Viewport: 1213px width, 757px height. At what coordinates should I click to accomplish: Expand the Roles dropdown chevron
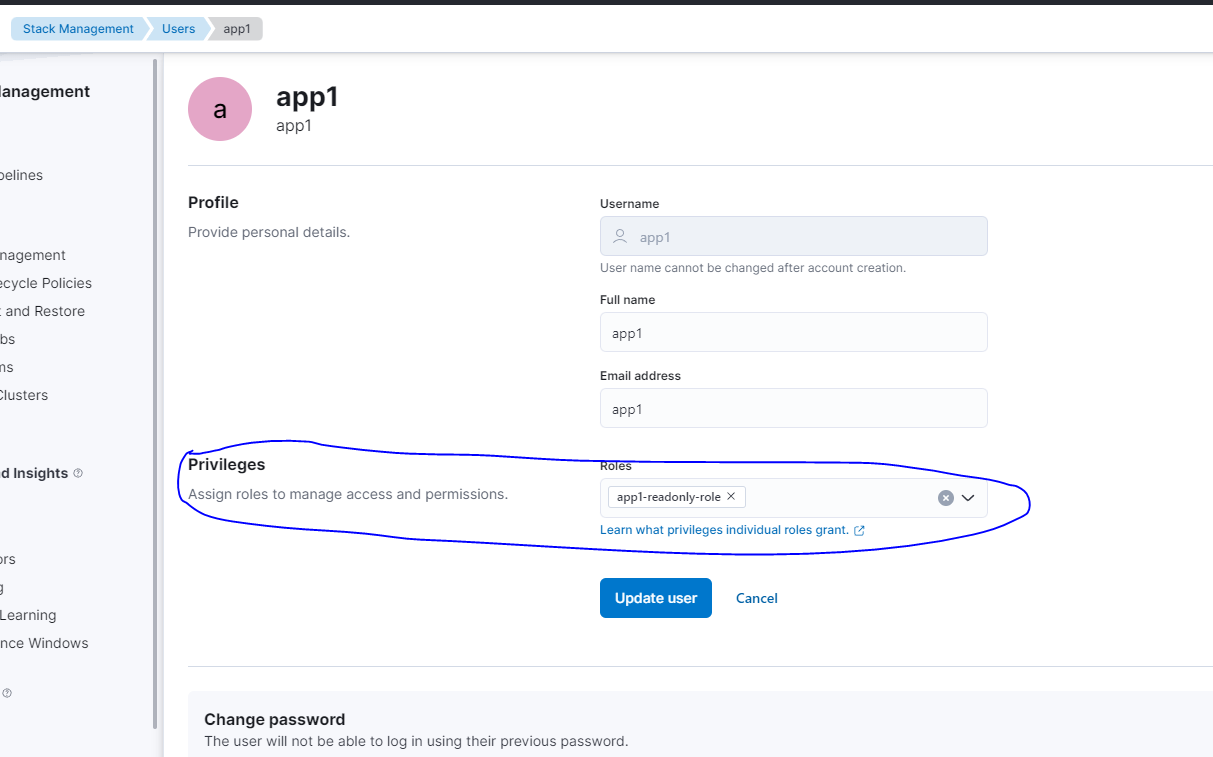968,498
